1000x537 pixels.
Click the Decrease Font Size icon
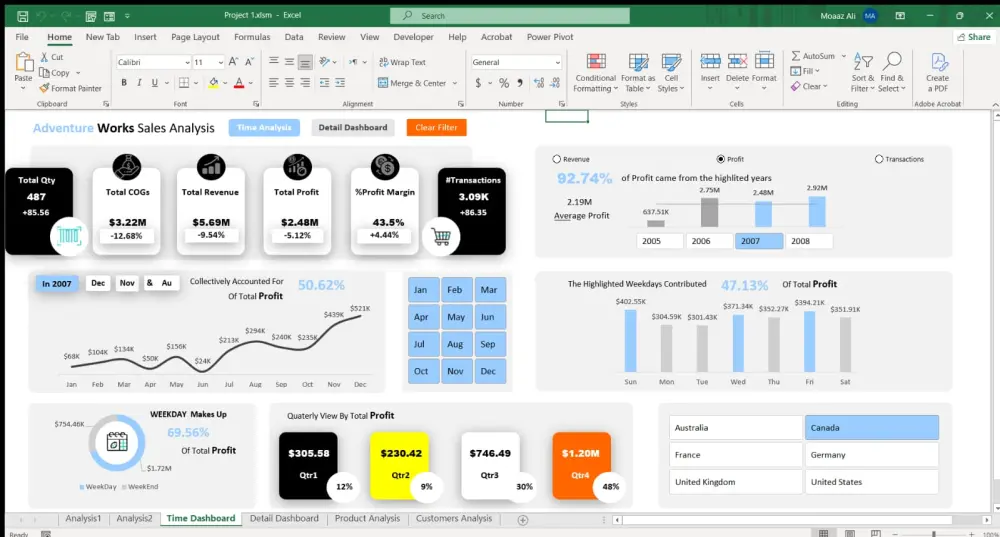pos(249,62)
